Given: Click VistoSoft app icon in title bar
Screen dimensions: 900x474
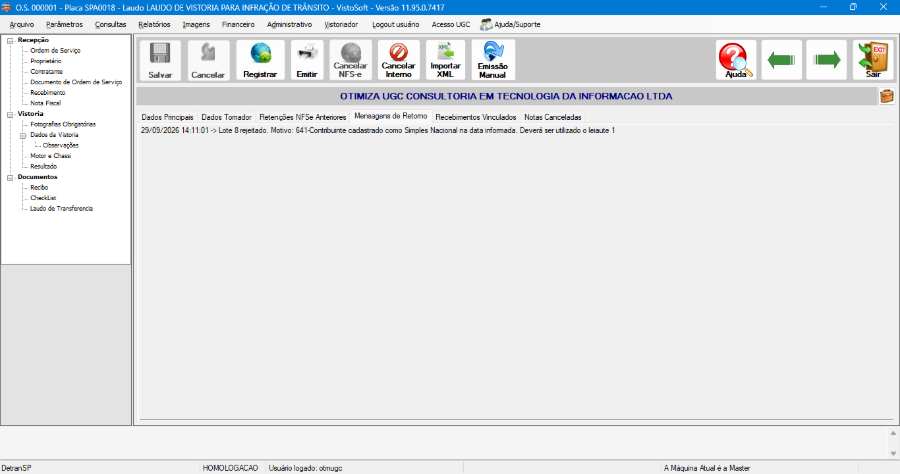Looking at the screenshot, I should click(x=7, y=7).
